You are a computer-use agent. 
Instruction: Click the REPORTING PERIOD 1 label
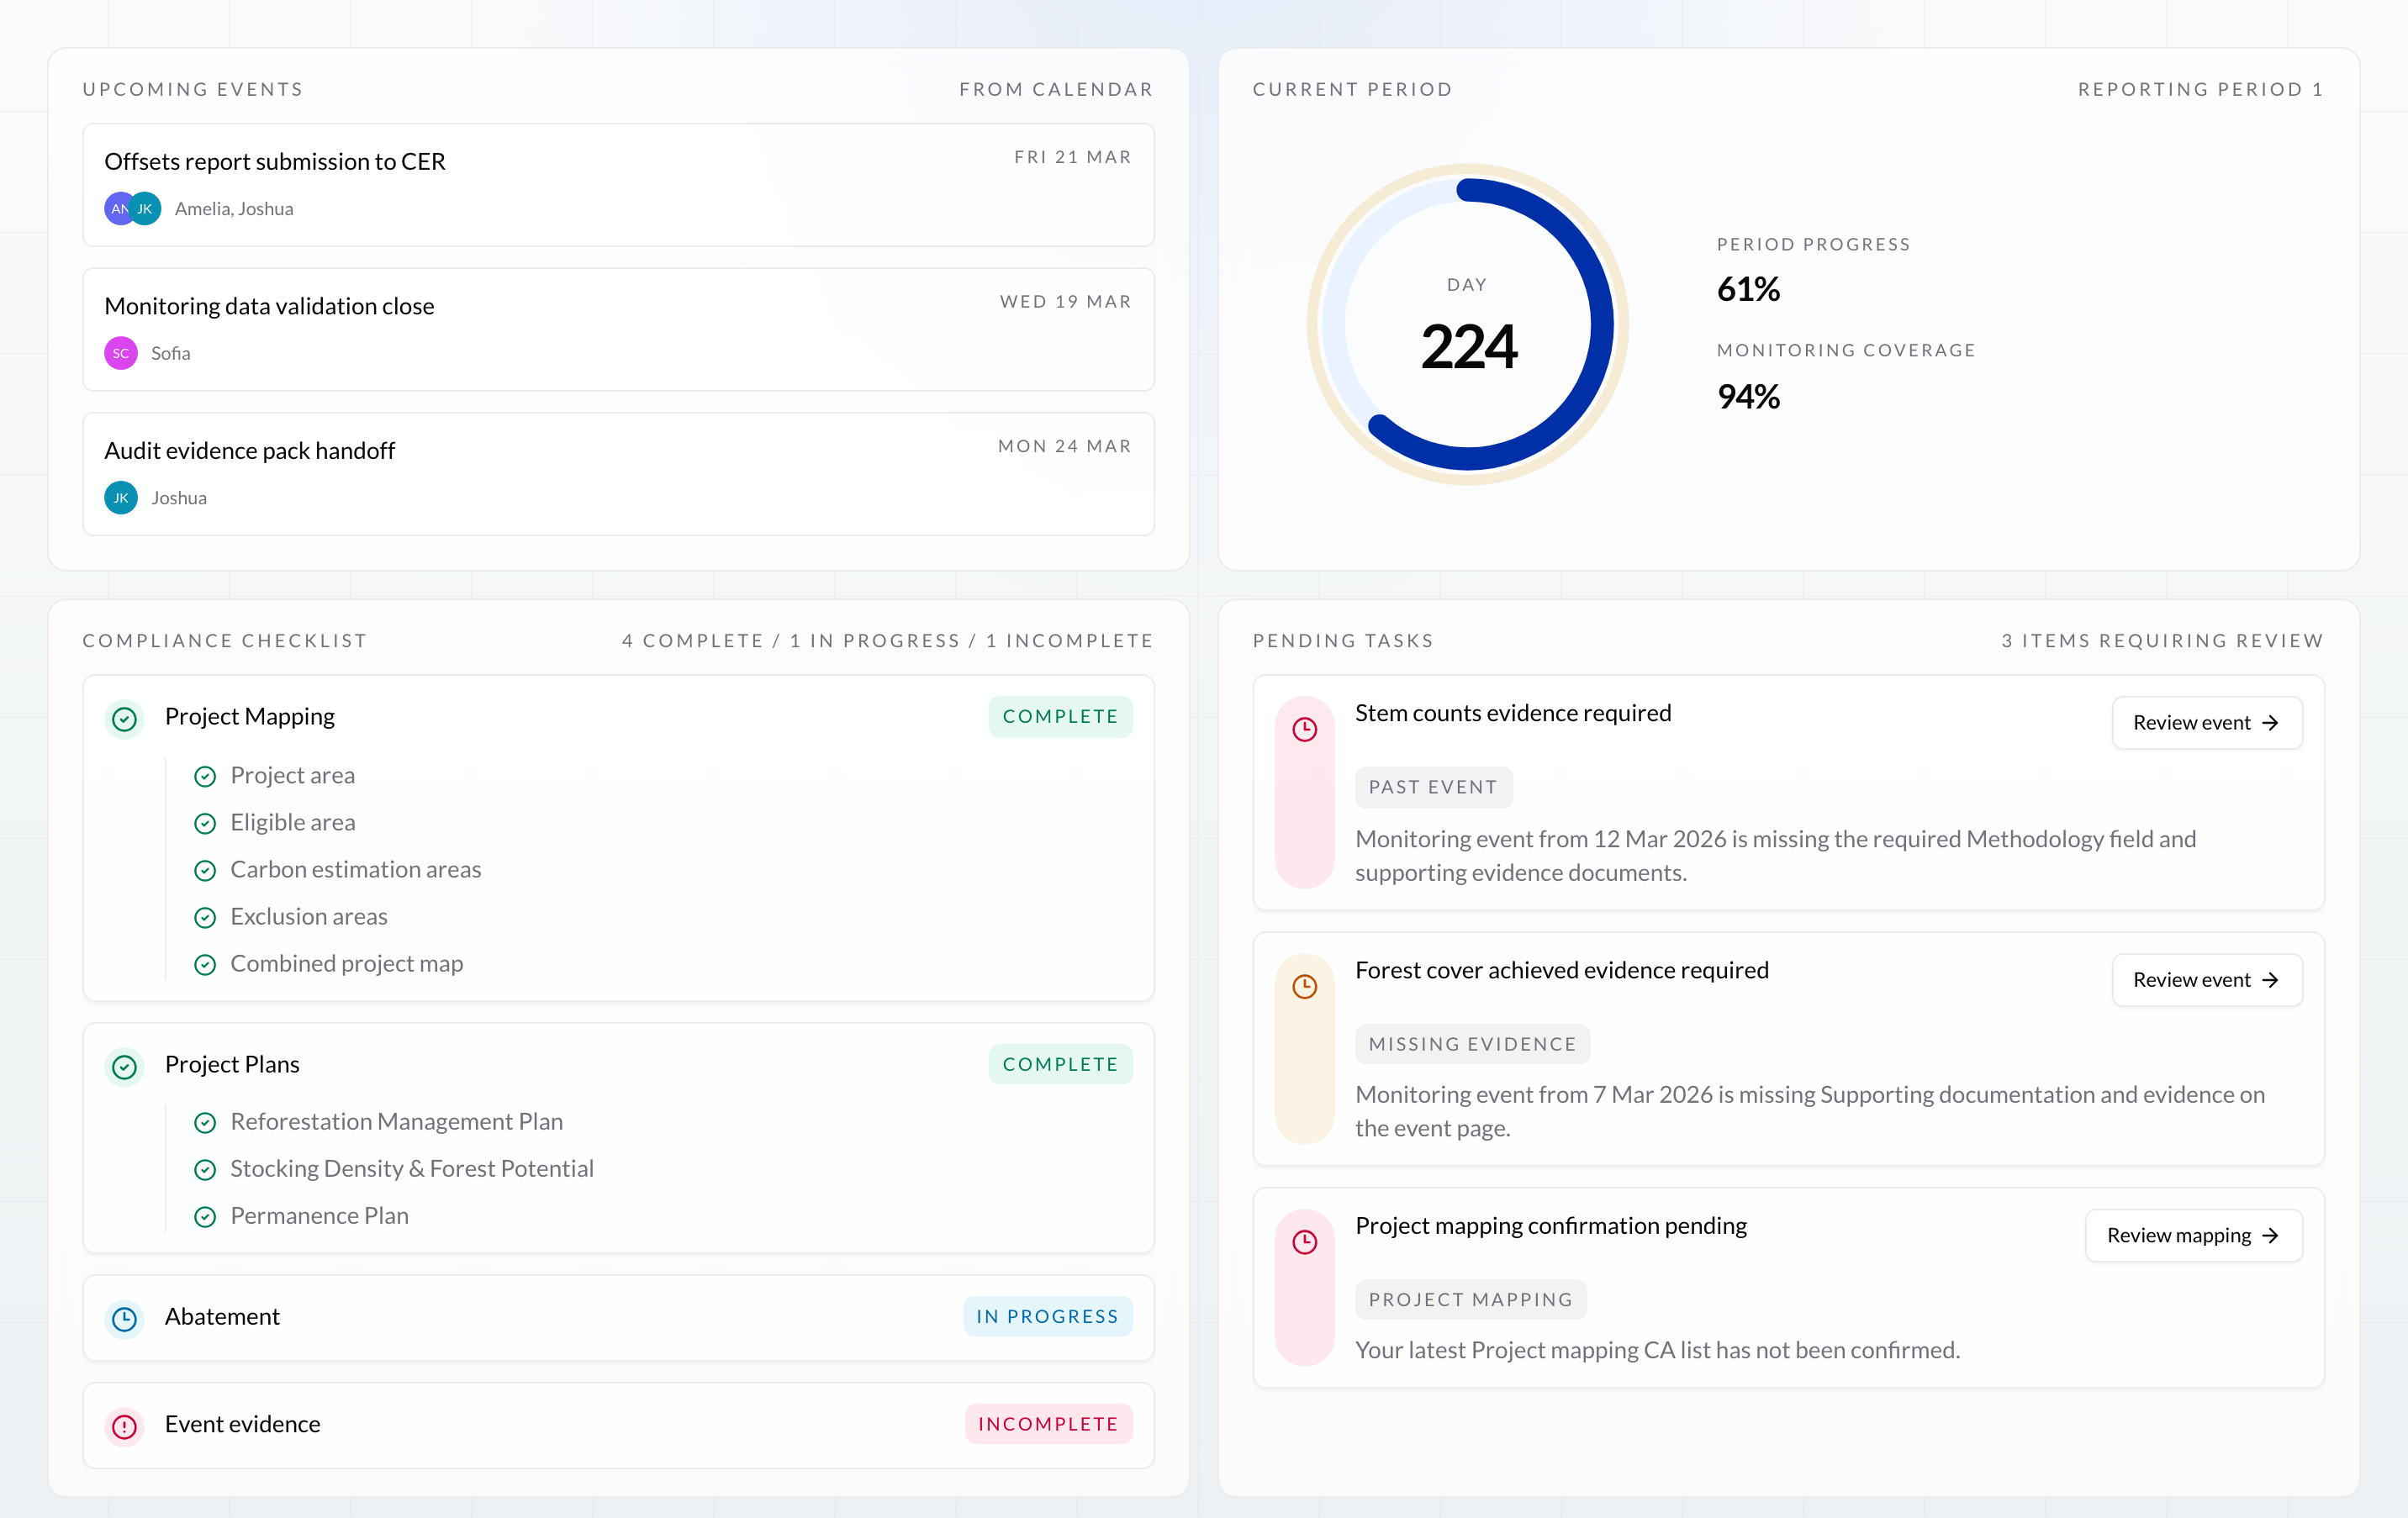coord(2201,89)
